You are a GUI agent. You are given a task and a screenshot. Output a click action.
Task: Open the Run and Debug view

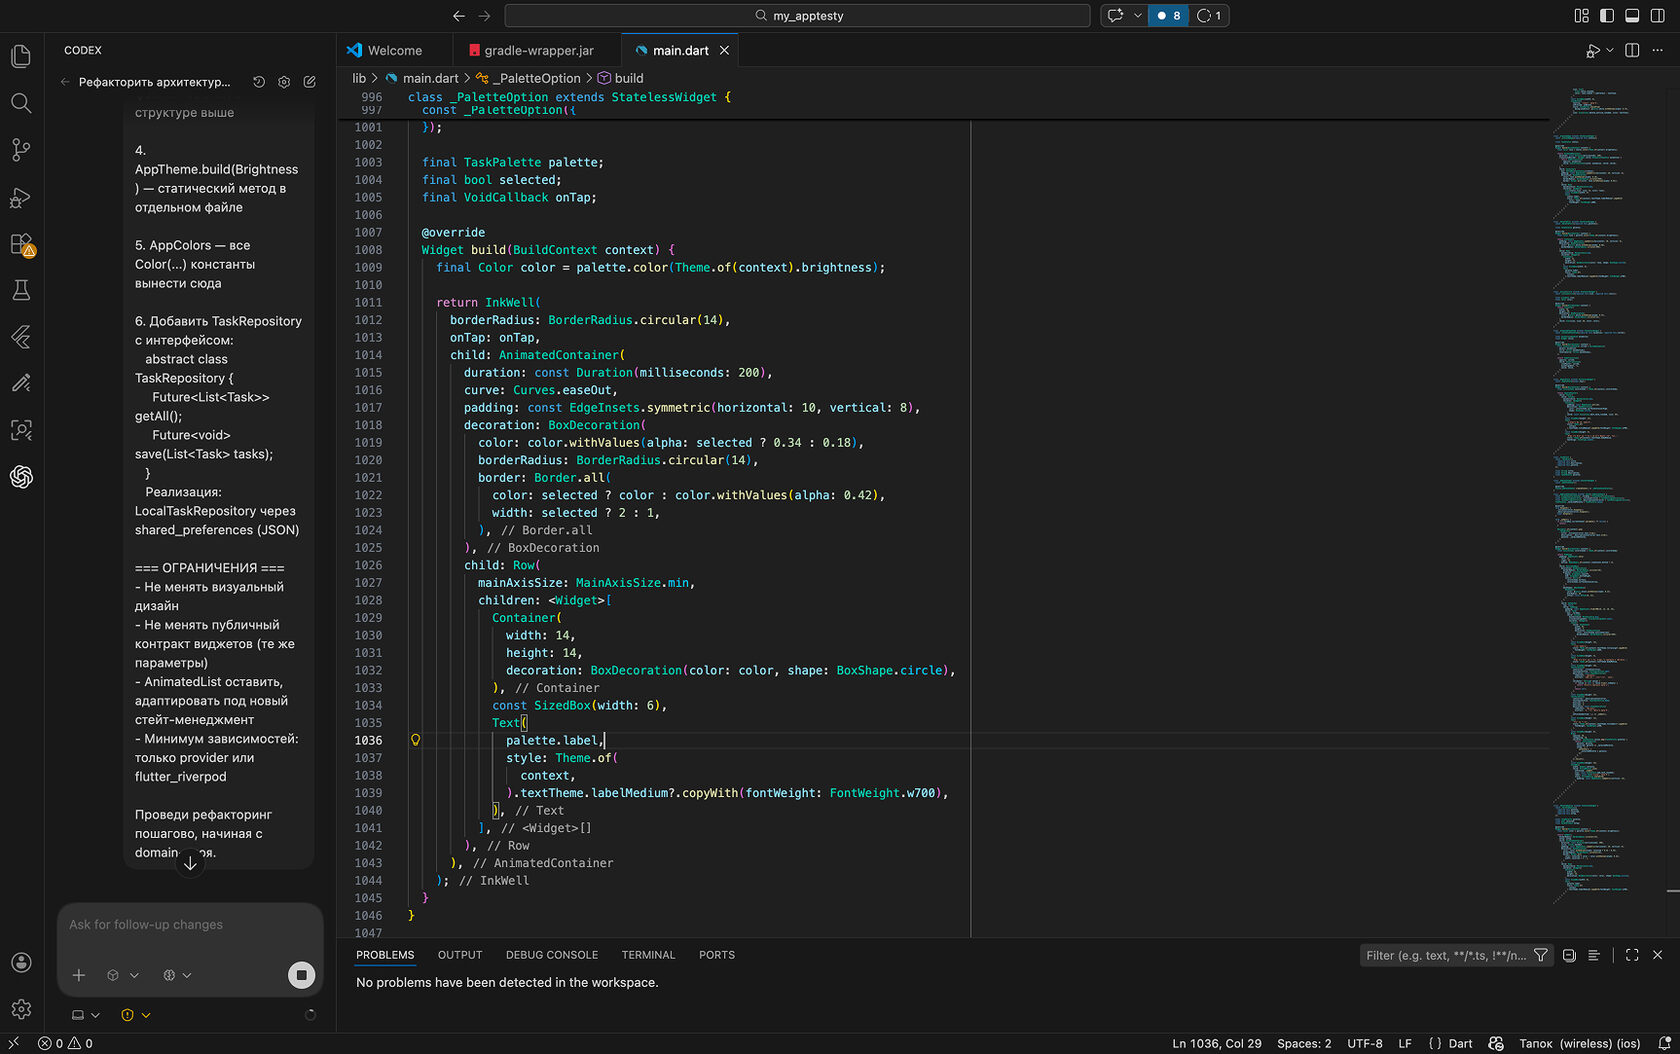click(21, 197)
